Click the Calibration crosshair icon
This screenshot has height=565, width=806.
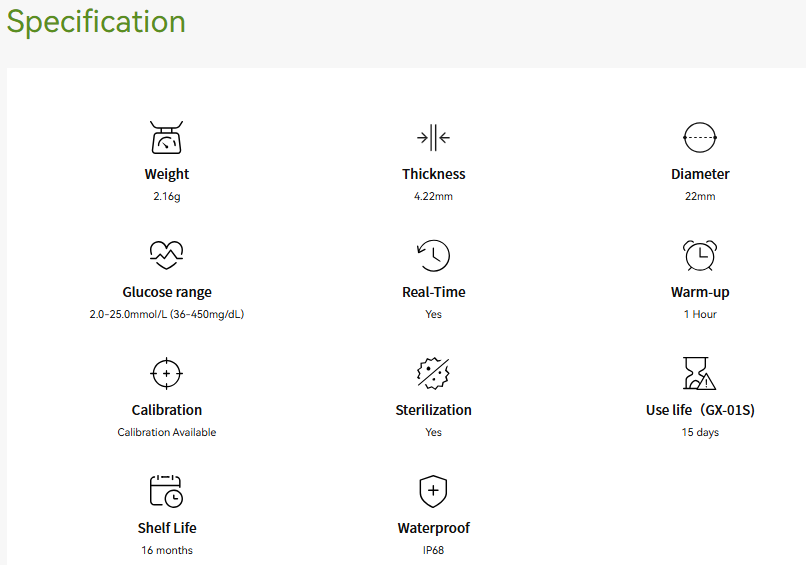pos(167,373)
